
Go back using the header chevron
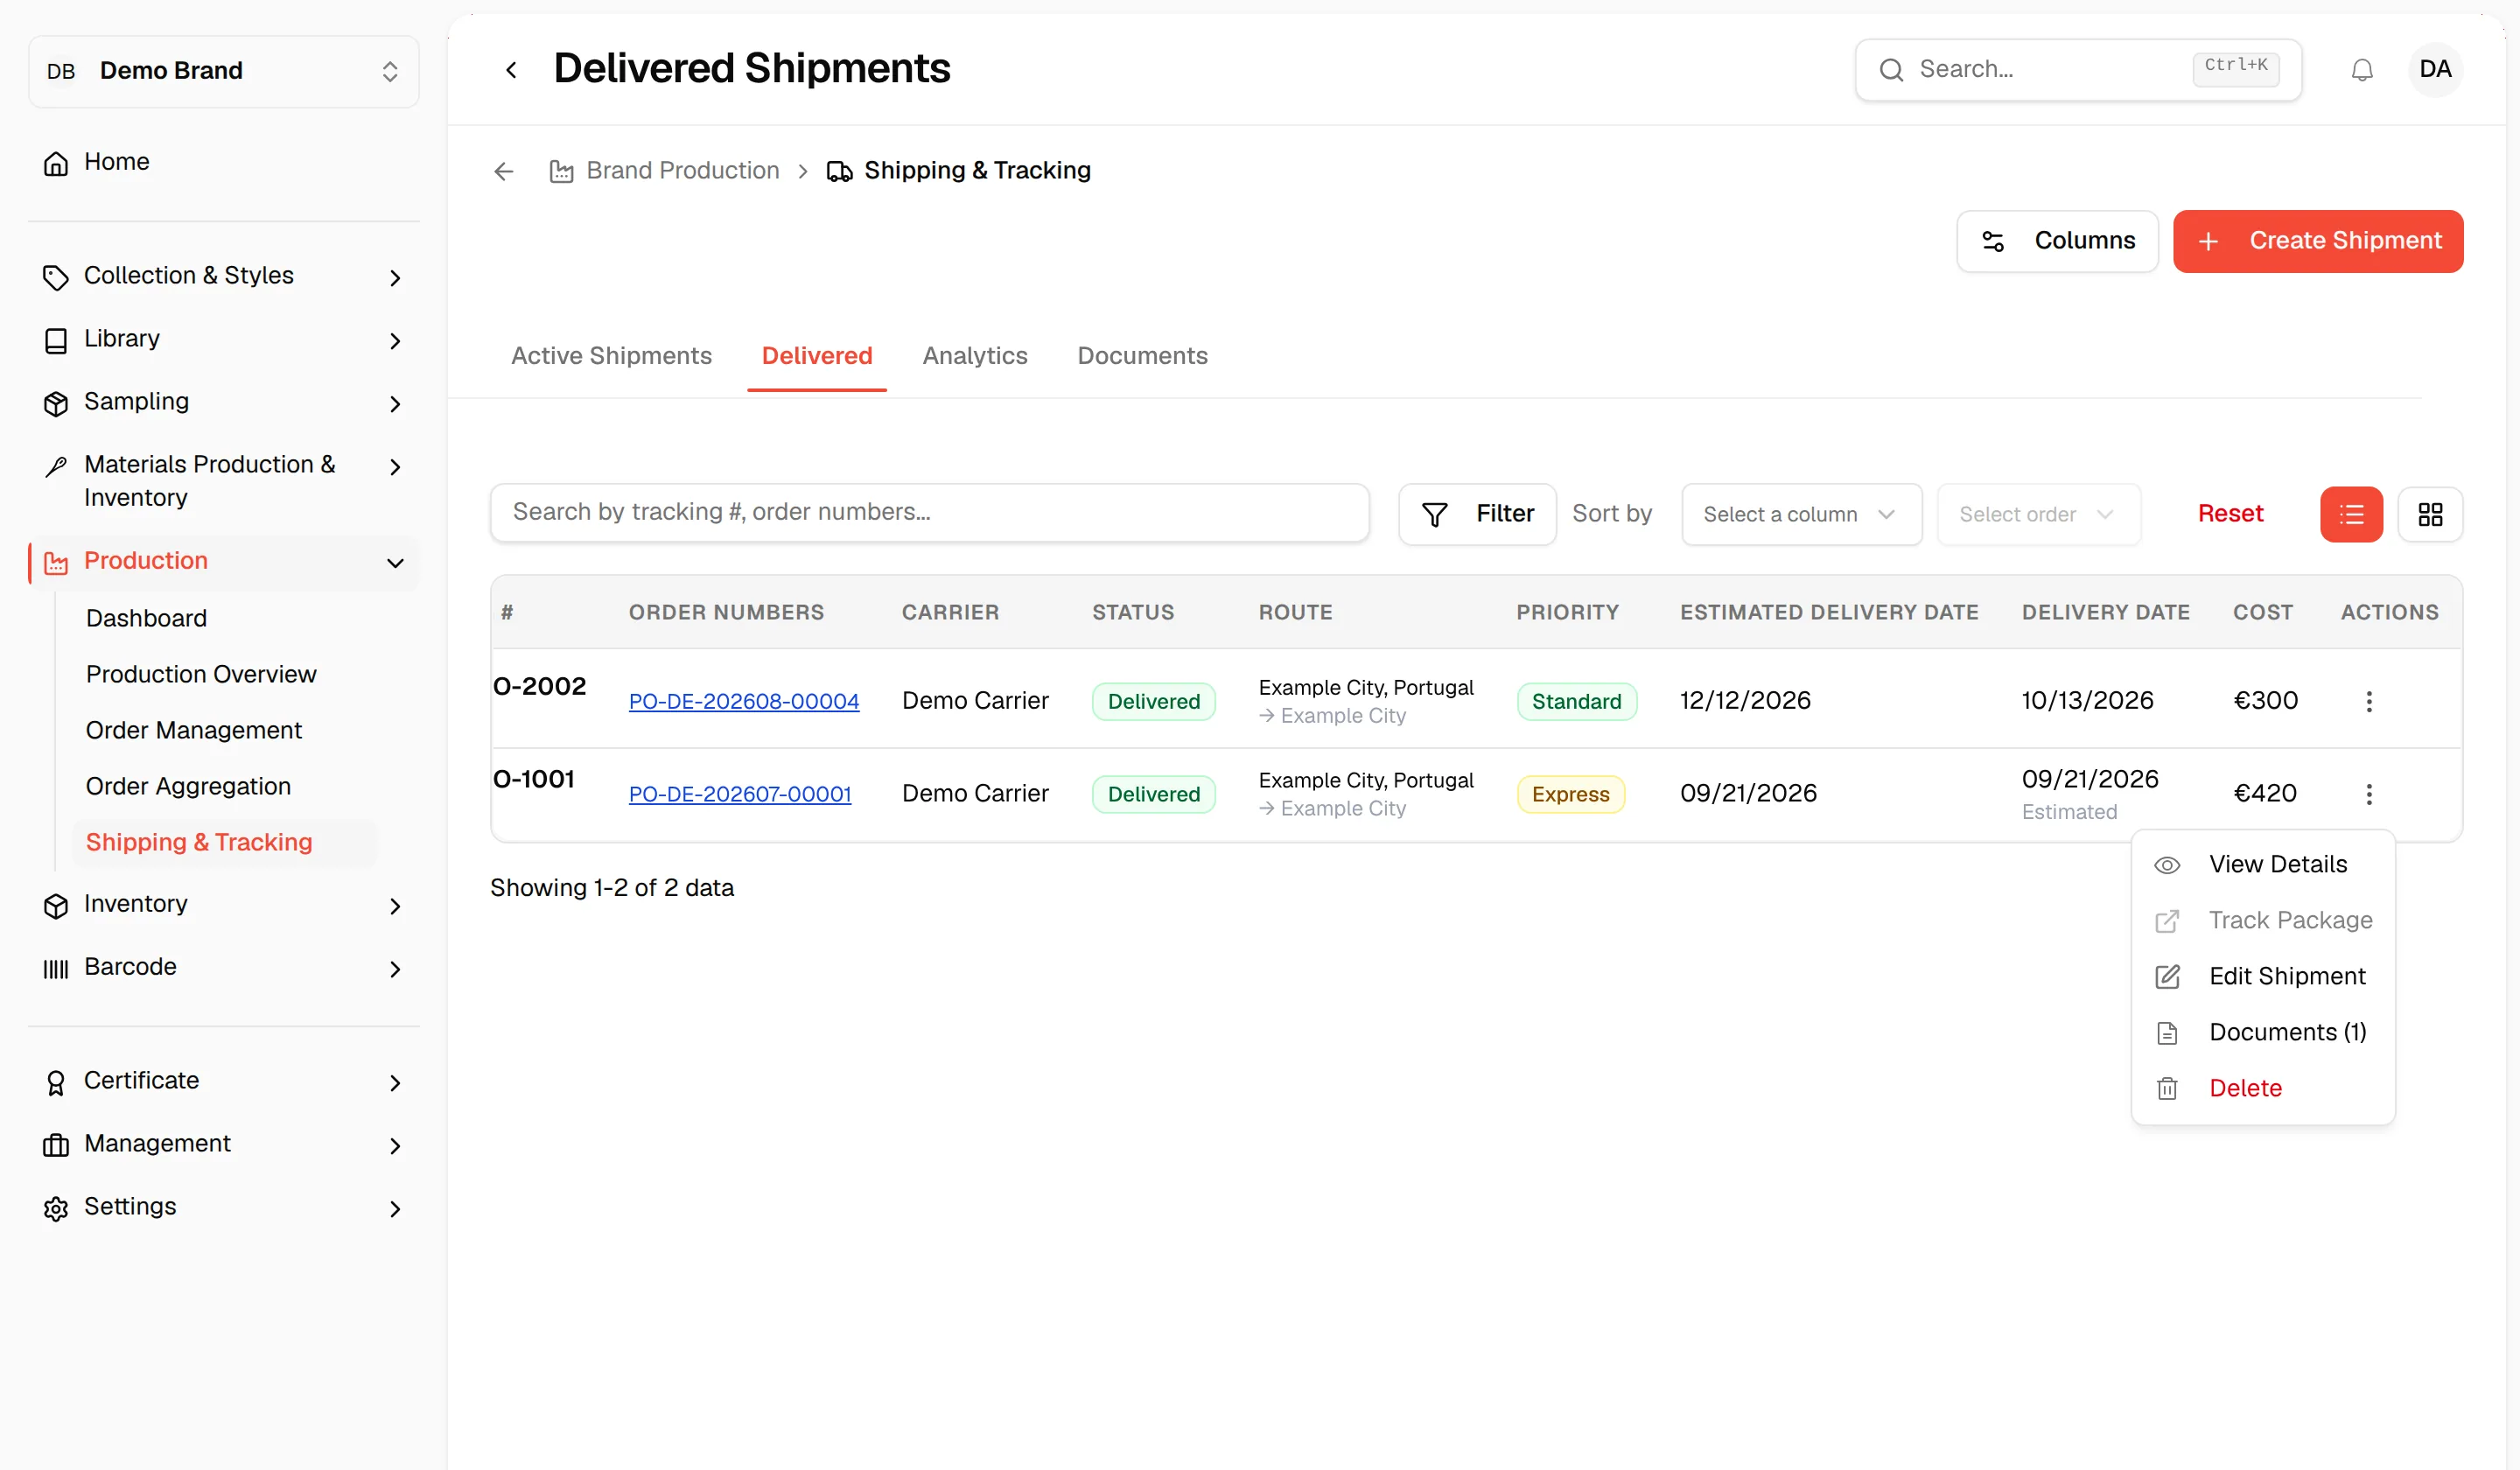click(511, 70)
